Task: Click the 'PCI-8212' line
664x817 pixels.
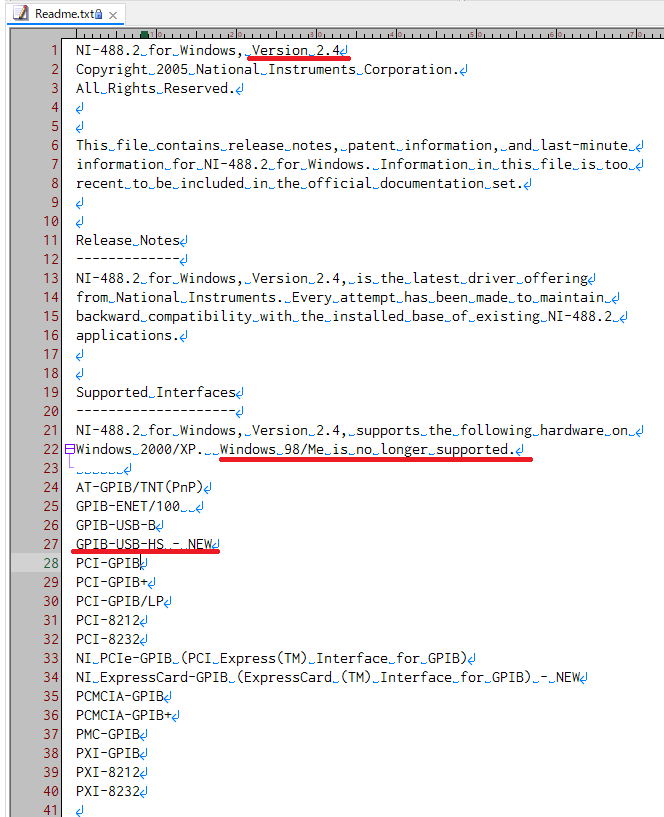Action: tap(108, 620)
